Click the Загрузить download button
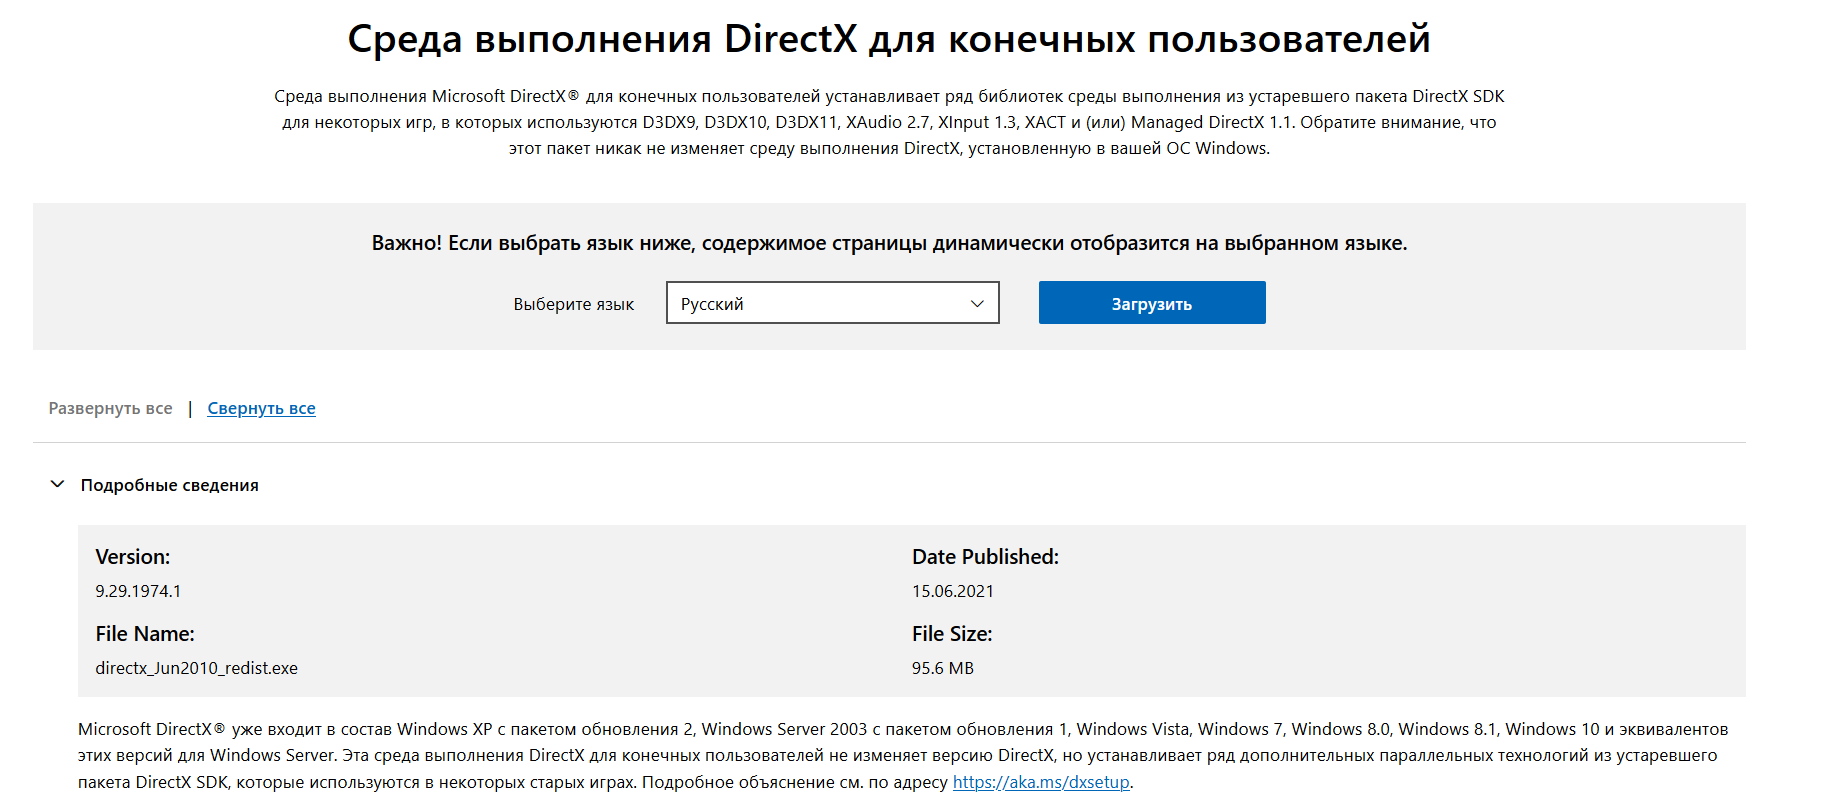Image resolution: width=1827 pixels, height=801 pixels. (x=1151, y=303)
